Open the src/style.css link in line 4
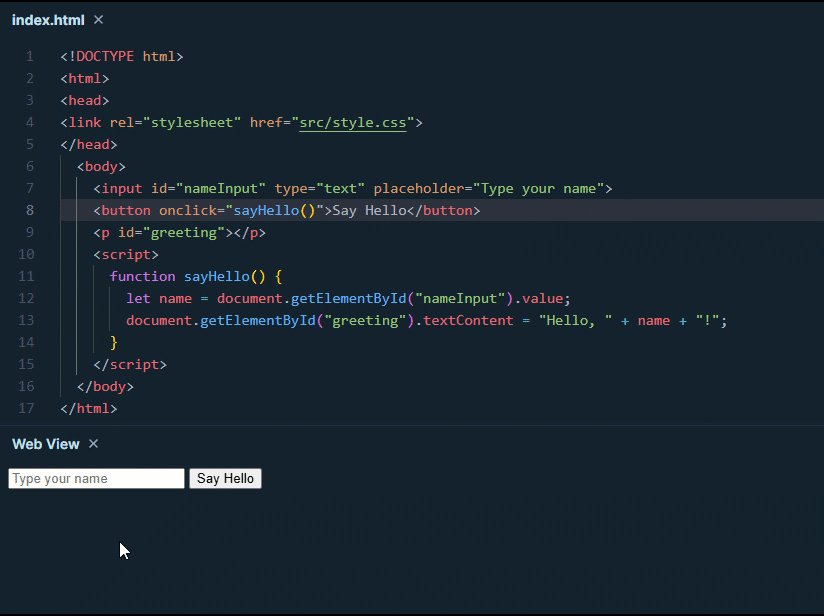The height and width of the screenshot is (616, 824). point(353,122)
